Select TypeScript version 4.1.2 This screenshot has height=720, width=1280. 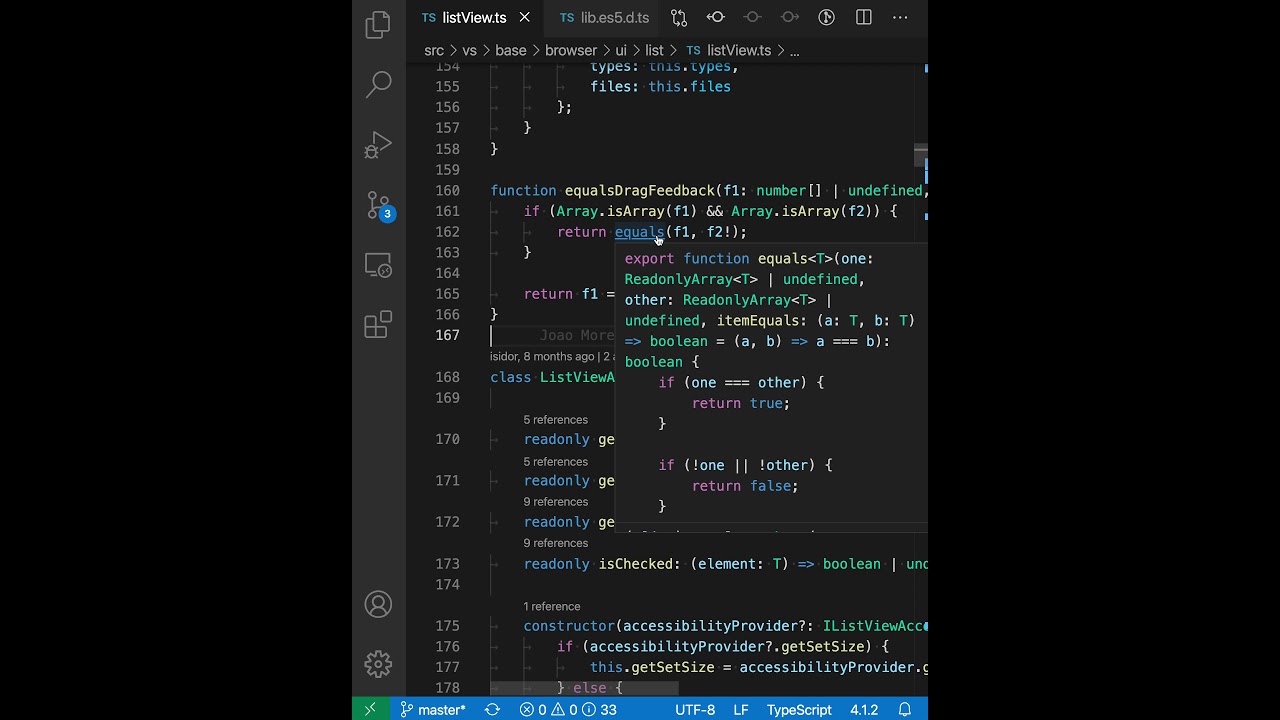(864, 709)
